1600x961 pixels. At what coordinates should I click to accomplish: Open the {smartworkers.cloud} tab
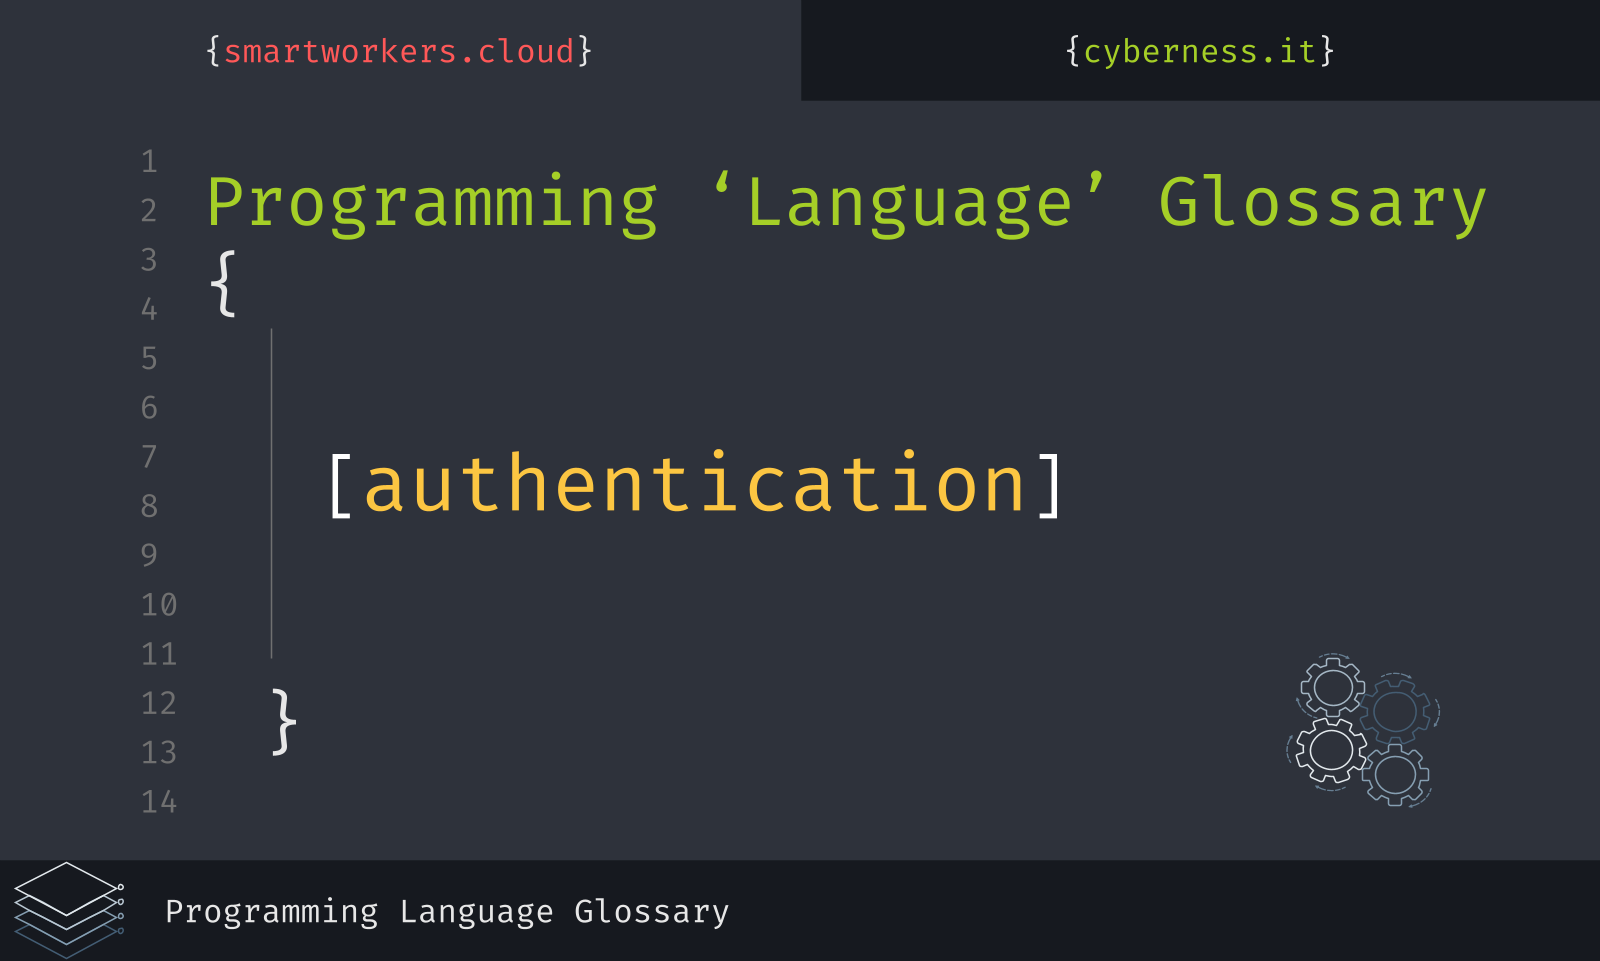tap(399, 51)
